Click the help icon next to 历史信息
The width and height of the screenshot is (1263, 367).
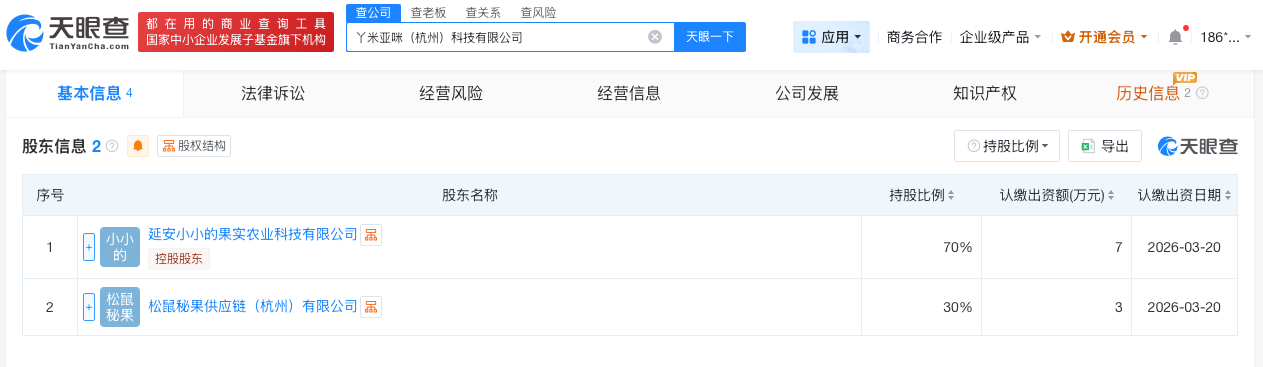(1202, 94)
